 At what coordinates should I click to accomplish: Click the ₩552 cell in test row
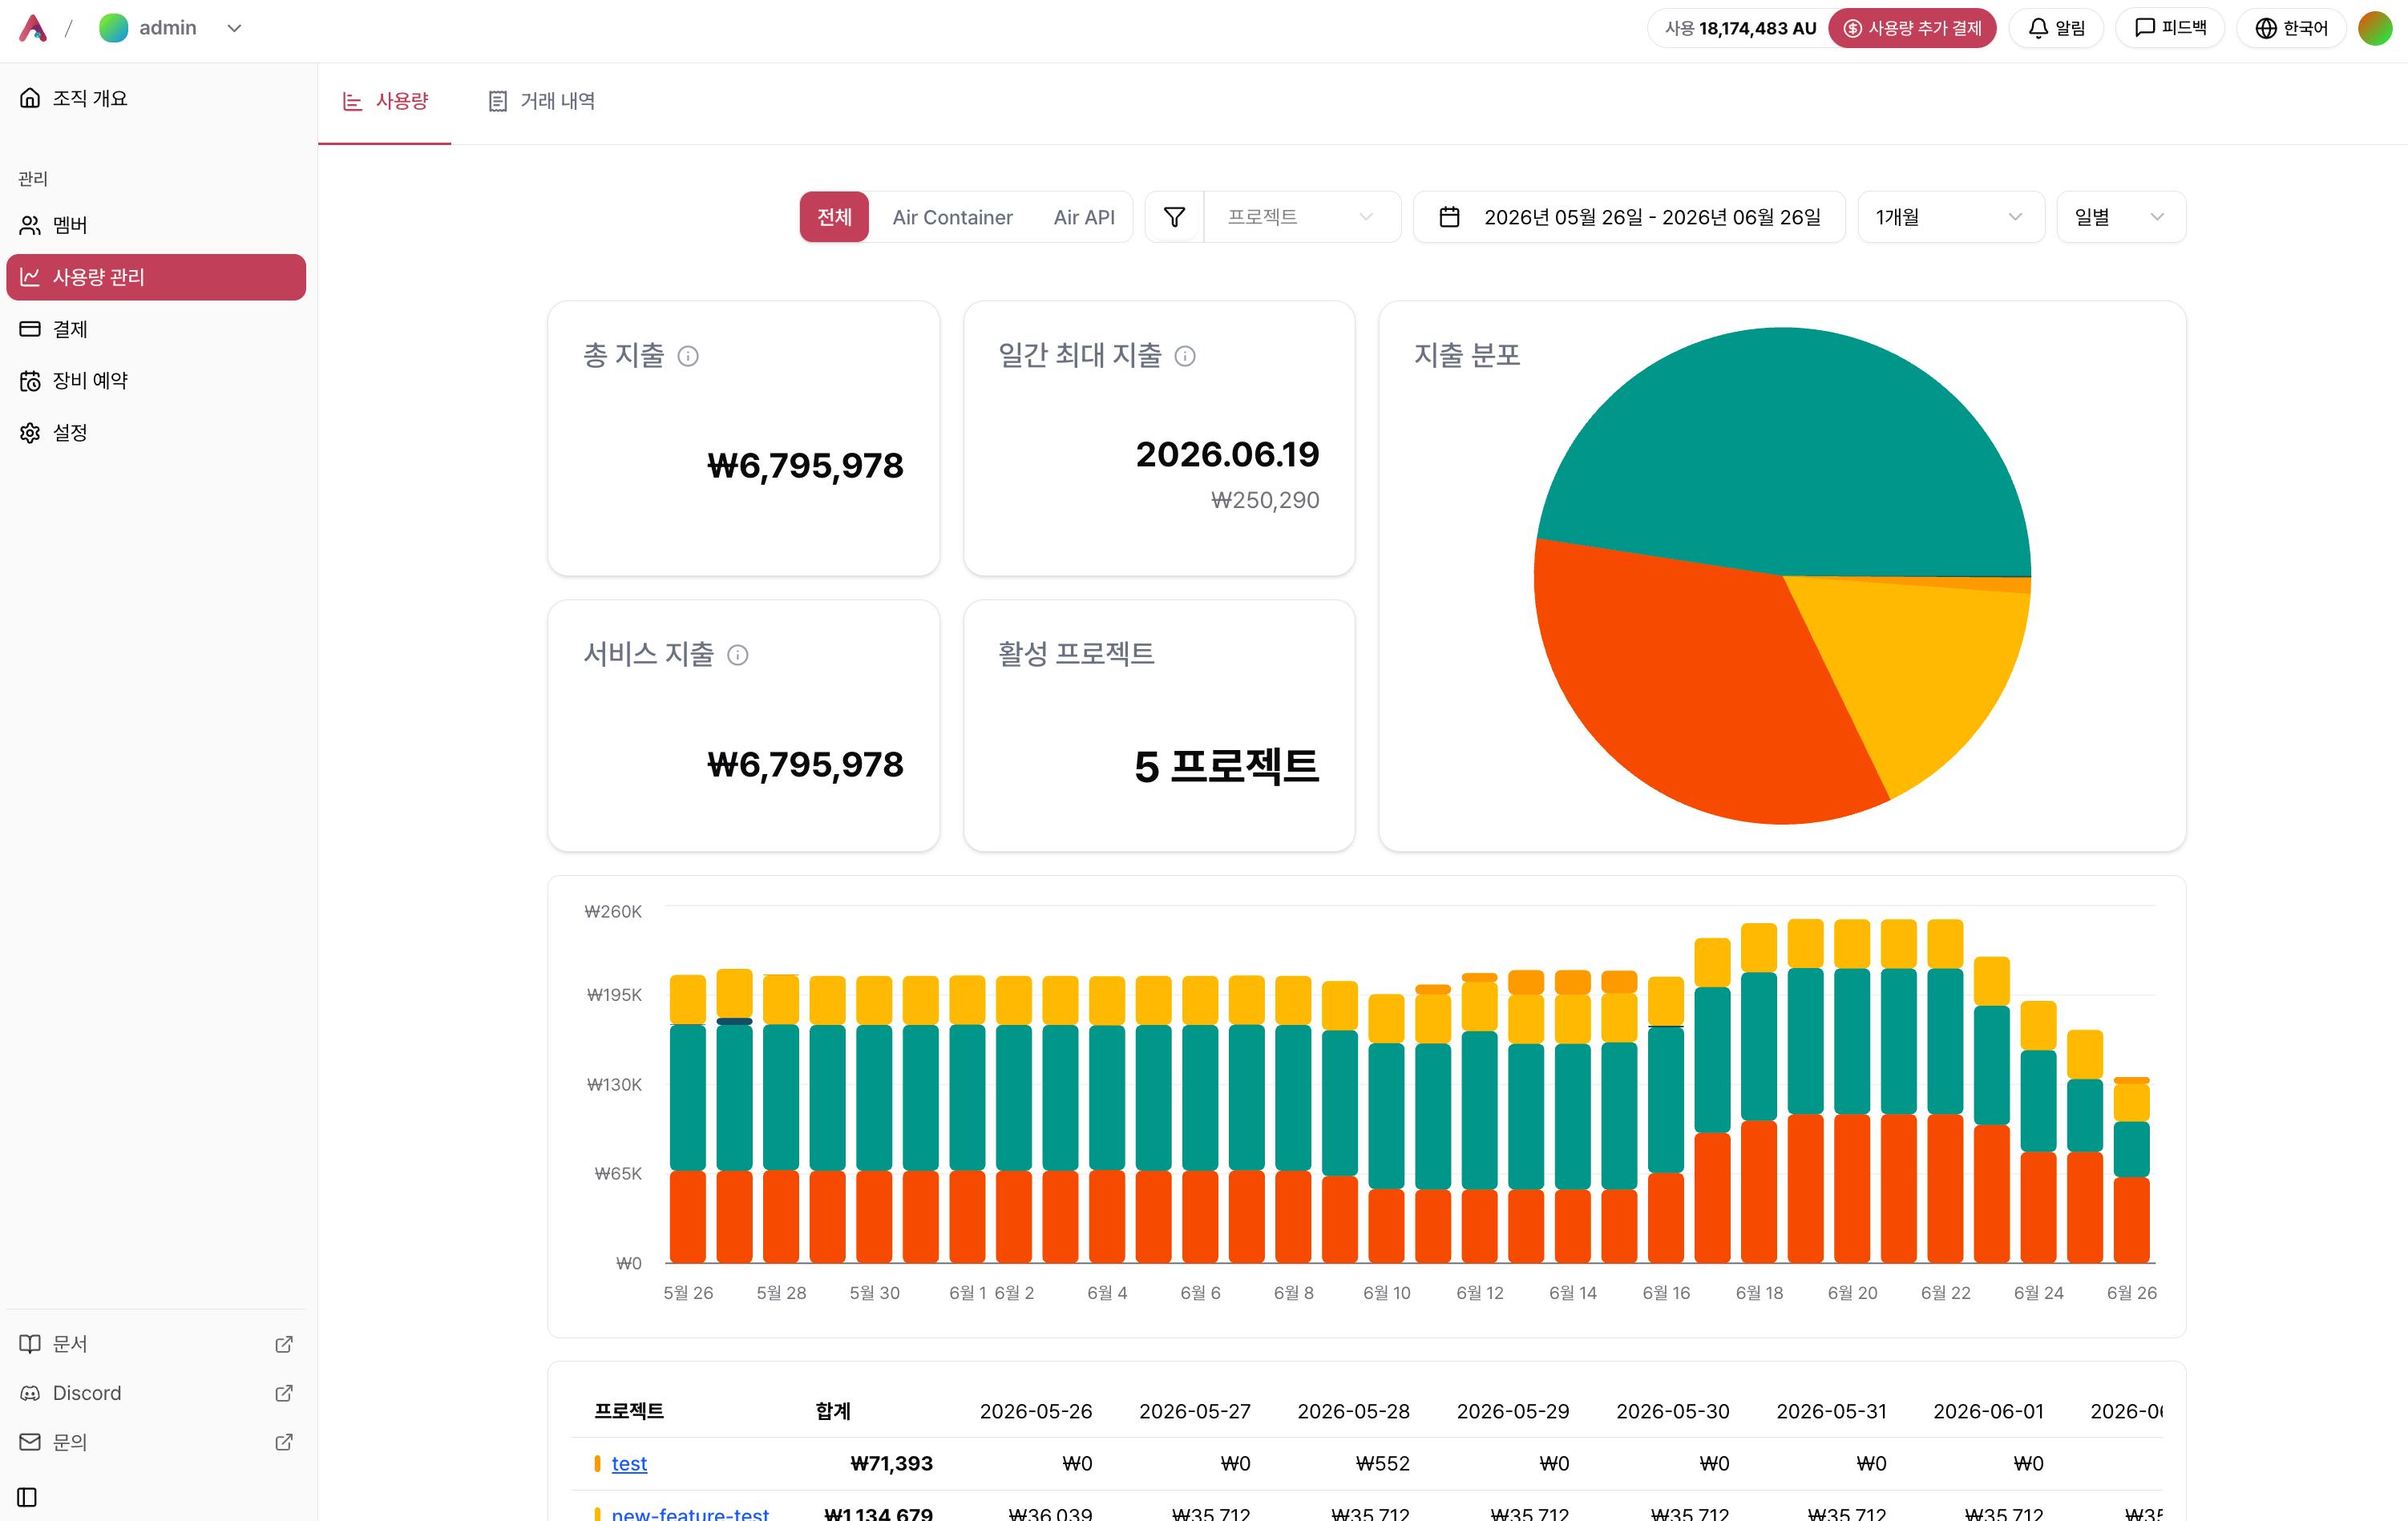[1382, 1463]
